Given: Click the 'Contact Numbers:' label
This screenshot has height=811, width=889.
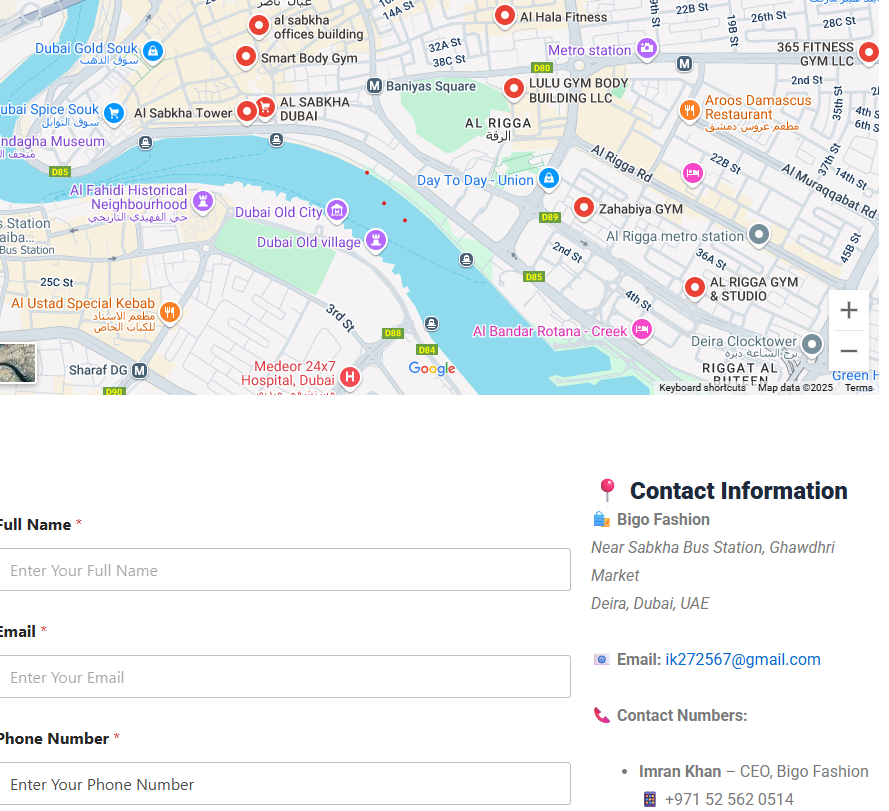Looking at the screenshot, I should [x=682, y=716].
